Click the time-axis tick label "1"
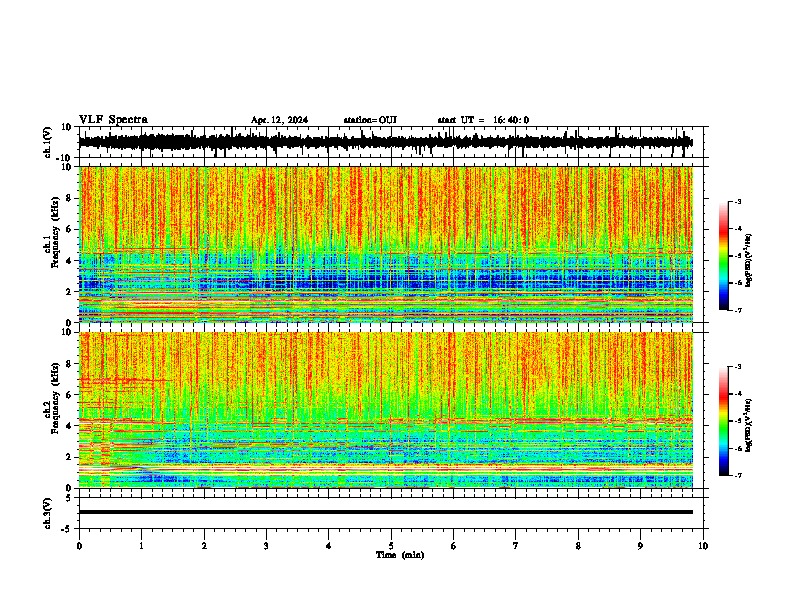This screenshot has height=612, width=792. pos(141,546)
